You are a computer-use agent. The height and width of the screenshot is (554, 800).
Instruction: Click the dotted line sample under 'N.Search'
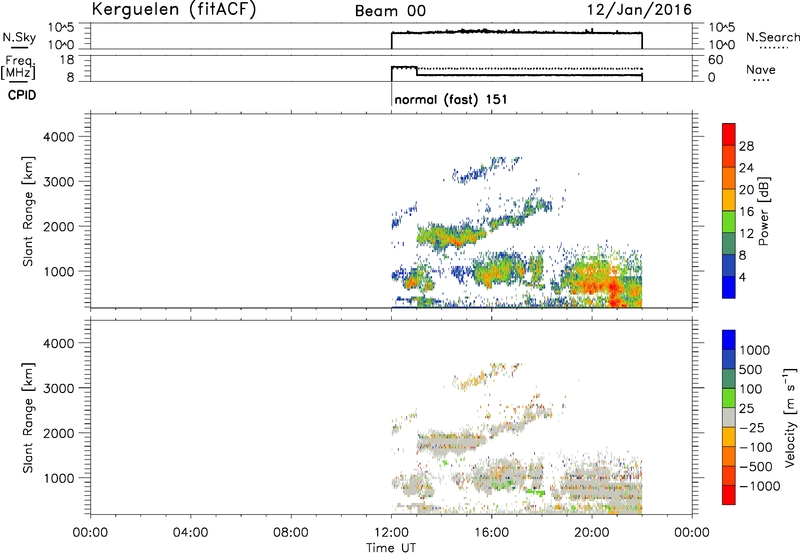pos(774,48)
